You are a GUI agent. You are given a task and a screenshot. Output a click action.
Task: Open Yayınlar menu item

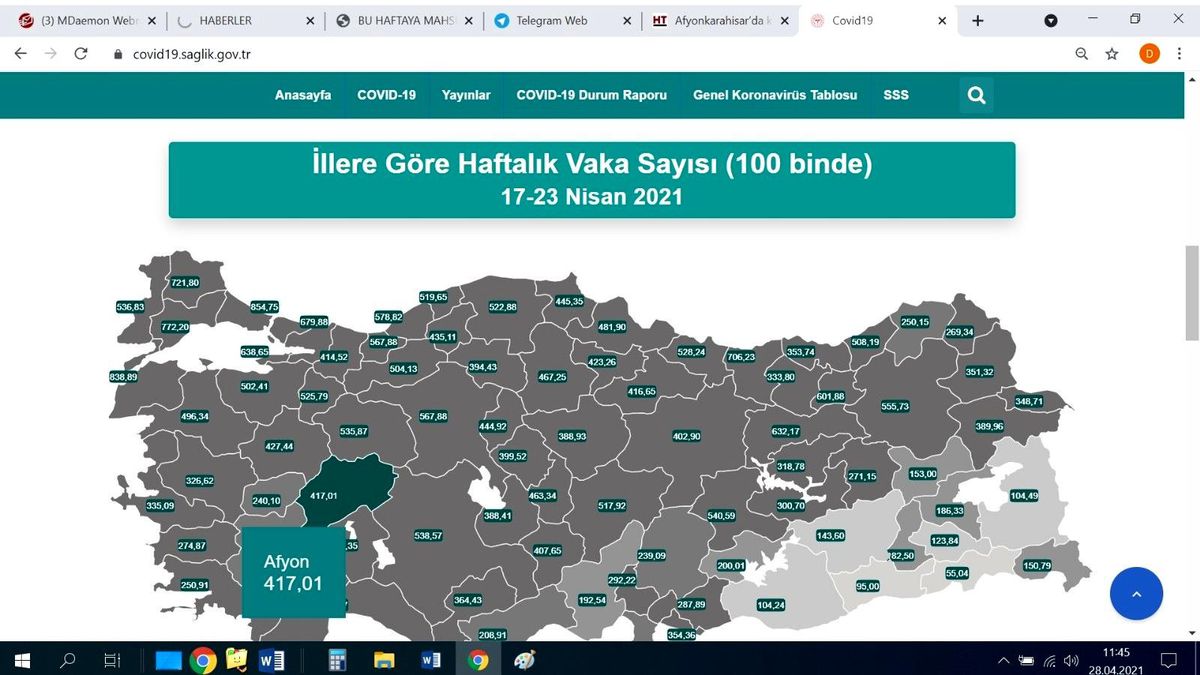pos(466,95)
